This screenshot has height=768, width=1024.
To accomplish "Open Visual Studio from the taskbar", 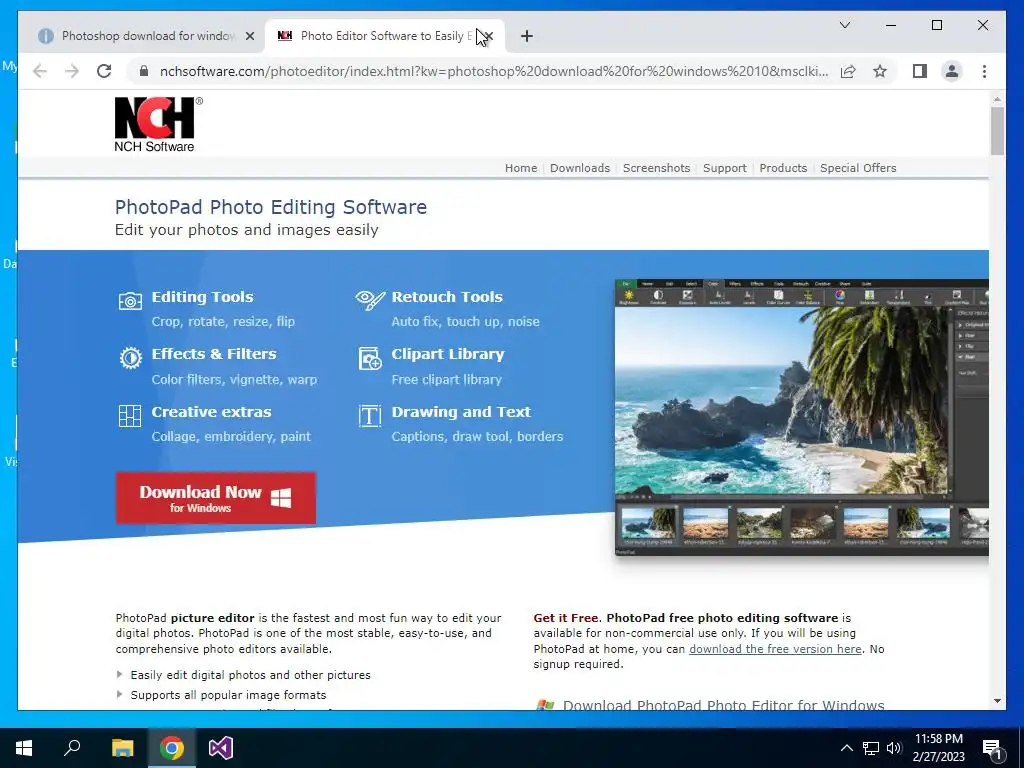I will tap(221, 748).
